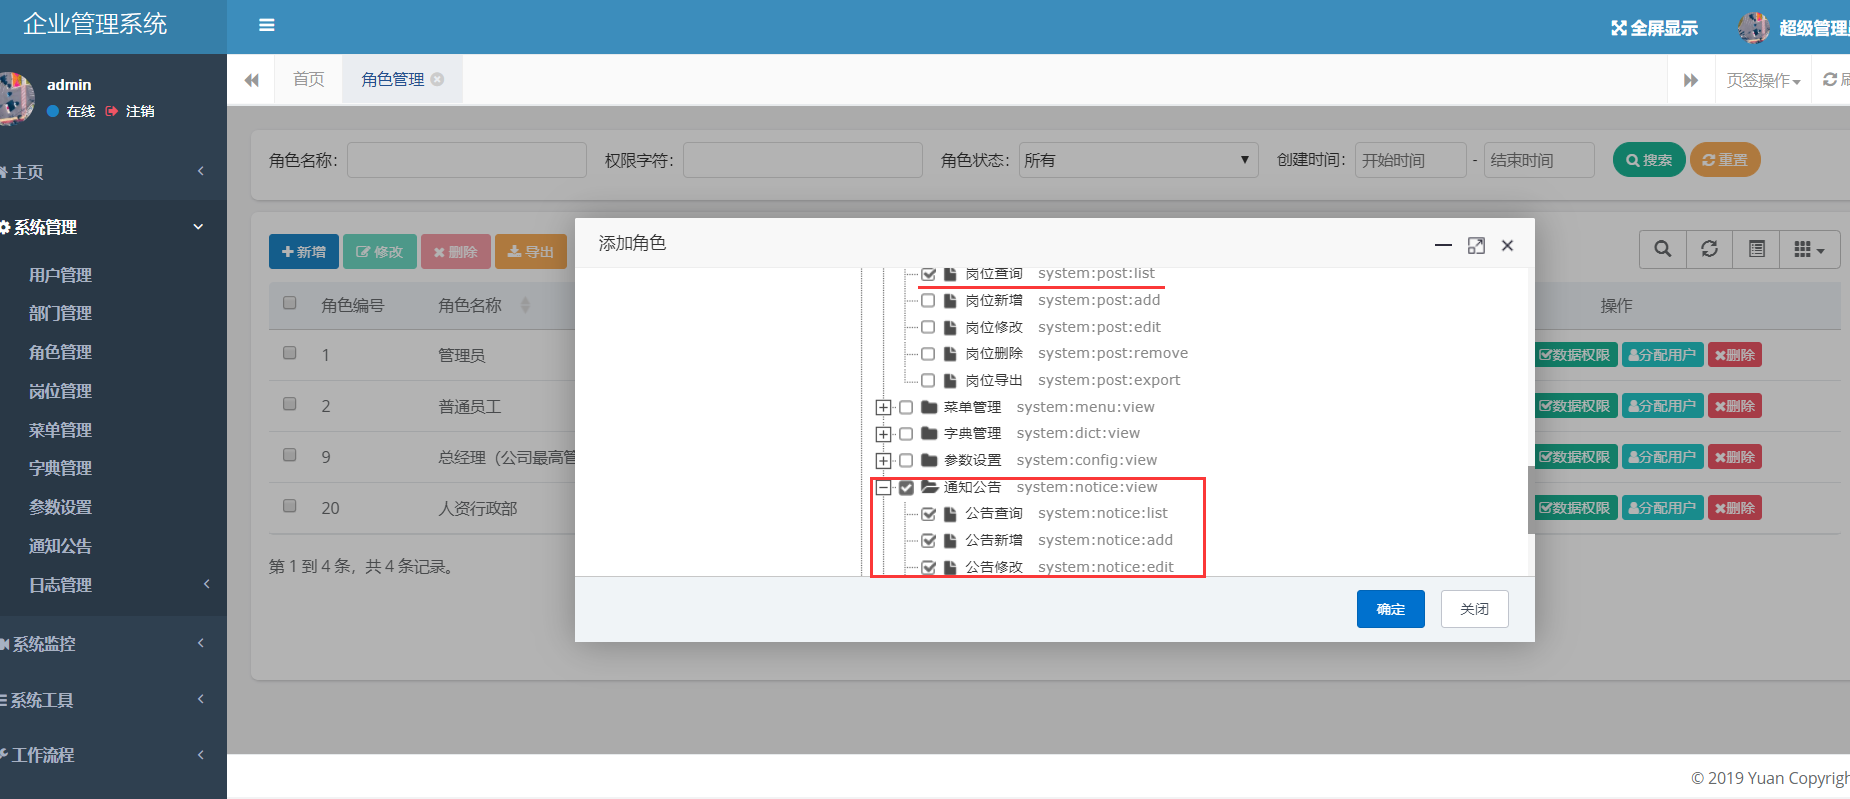Collapse the 通知公告 tree node
This screenshot has width=1850, height=799.
pos(884,487)
